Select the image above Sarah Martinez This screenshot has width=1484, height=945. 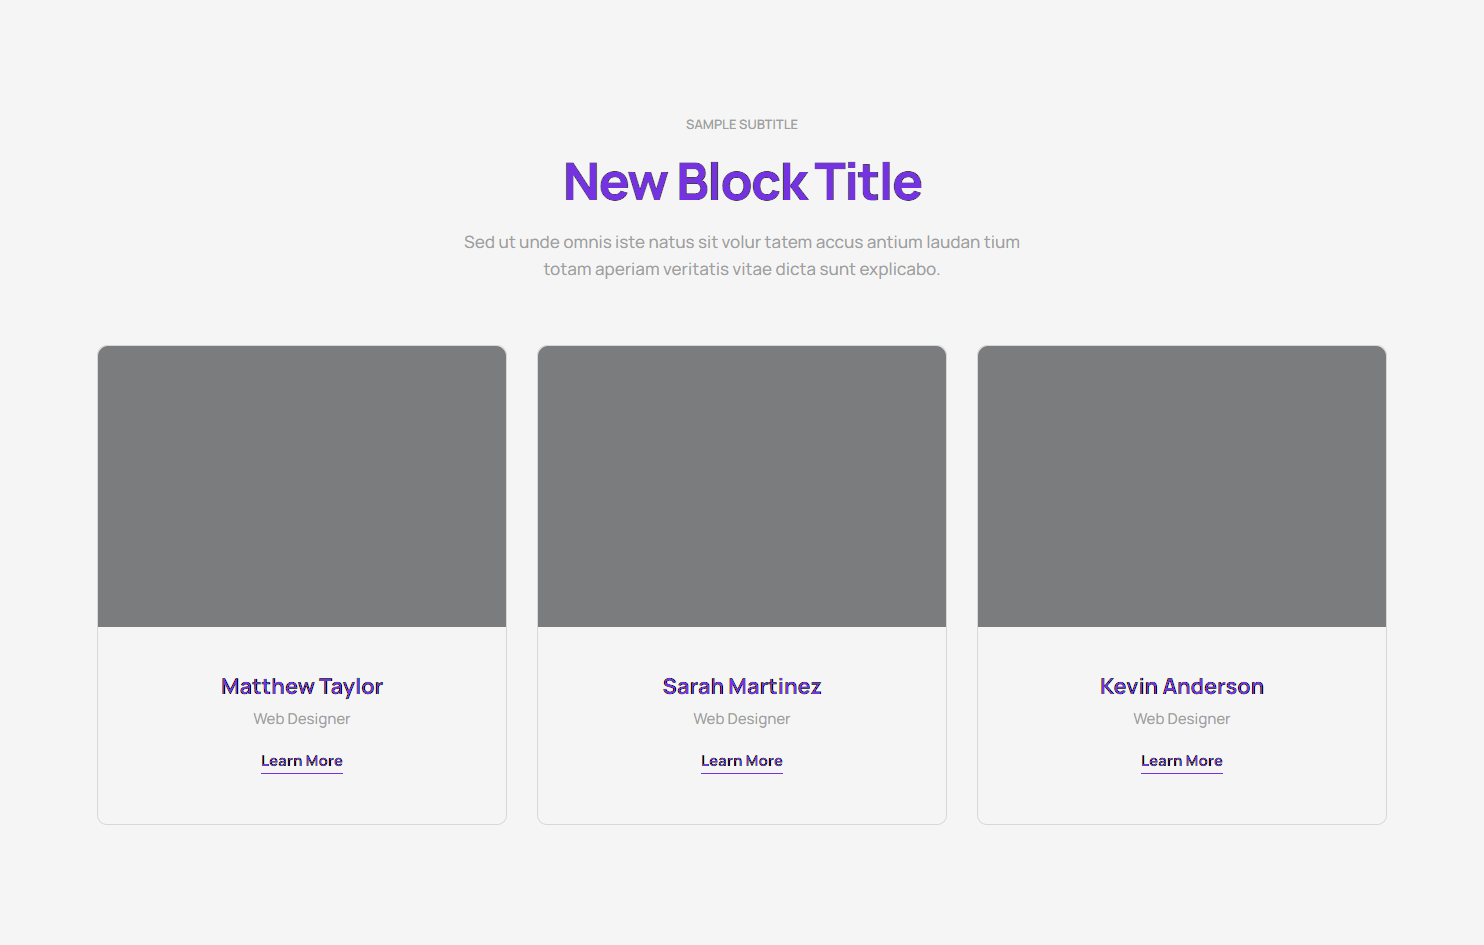click(x=742, y=486)
